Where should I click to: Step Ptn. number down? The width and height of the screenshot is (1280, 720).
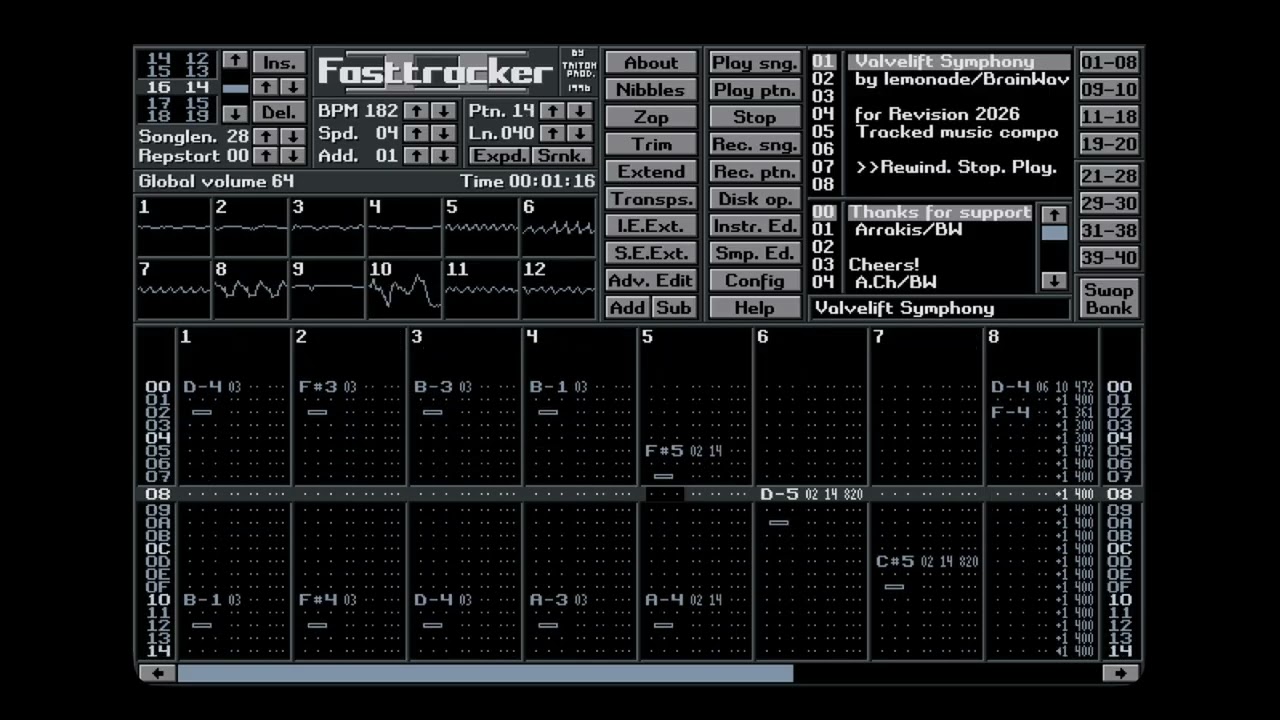pyautogui.click(x=580, y=111)
